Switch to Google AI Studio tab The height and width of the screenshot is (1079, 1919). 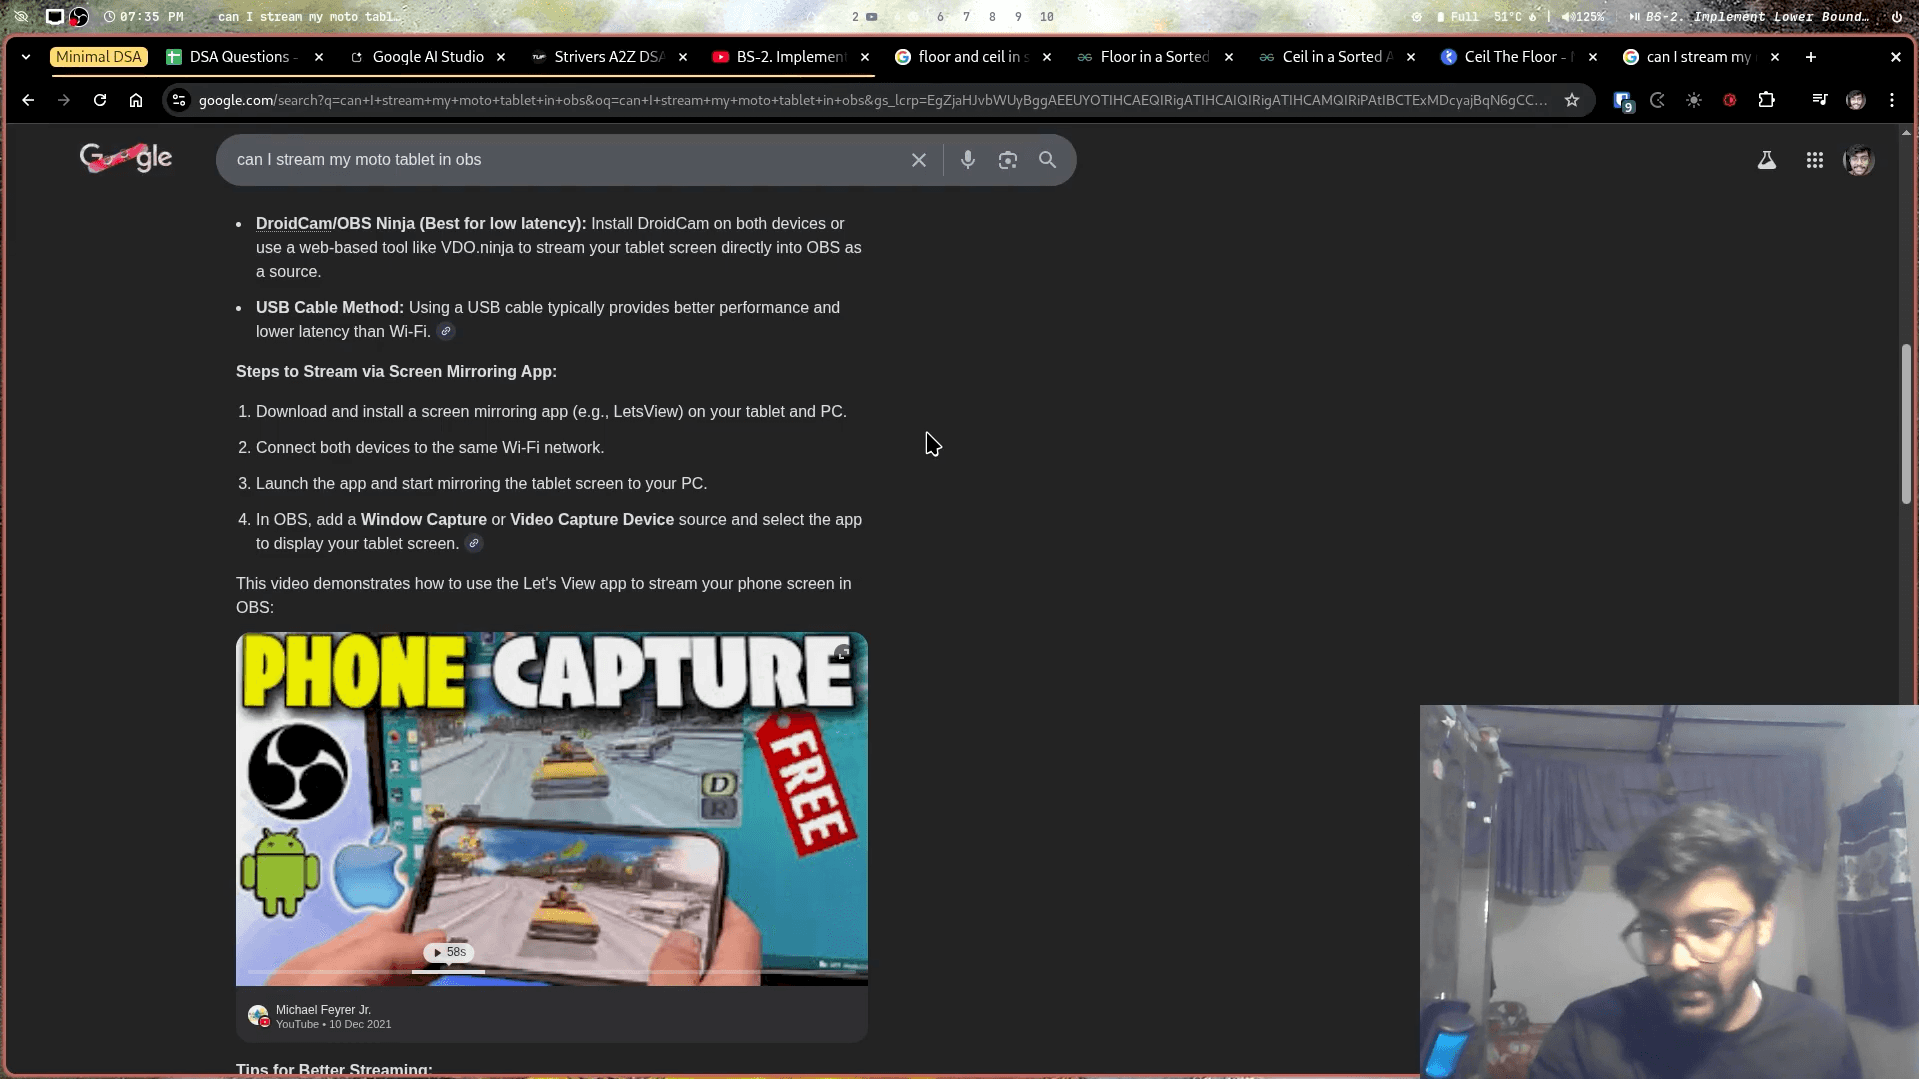(x=427, y=57)
